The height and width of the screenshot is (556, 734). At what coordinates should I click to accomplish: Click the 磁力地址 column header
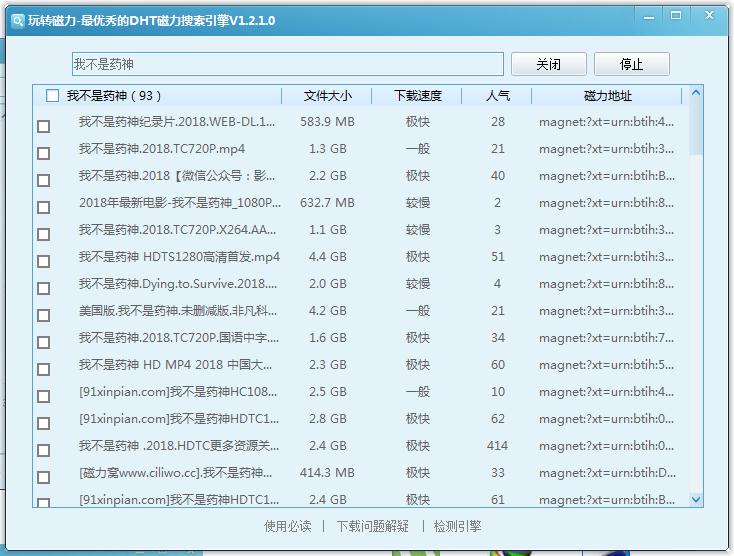coord(607,96)
